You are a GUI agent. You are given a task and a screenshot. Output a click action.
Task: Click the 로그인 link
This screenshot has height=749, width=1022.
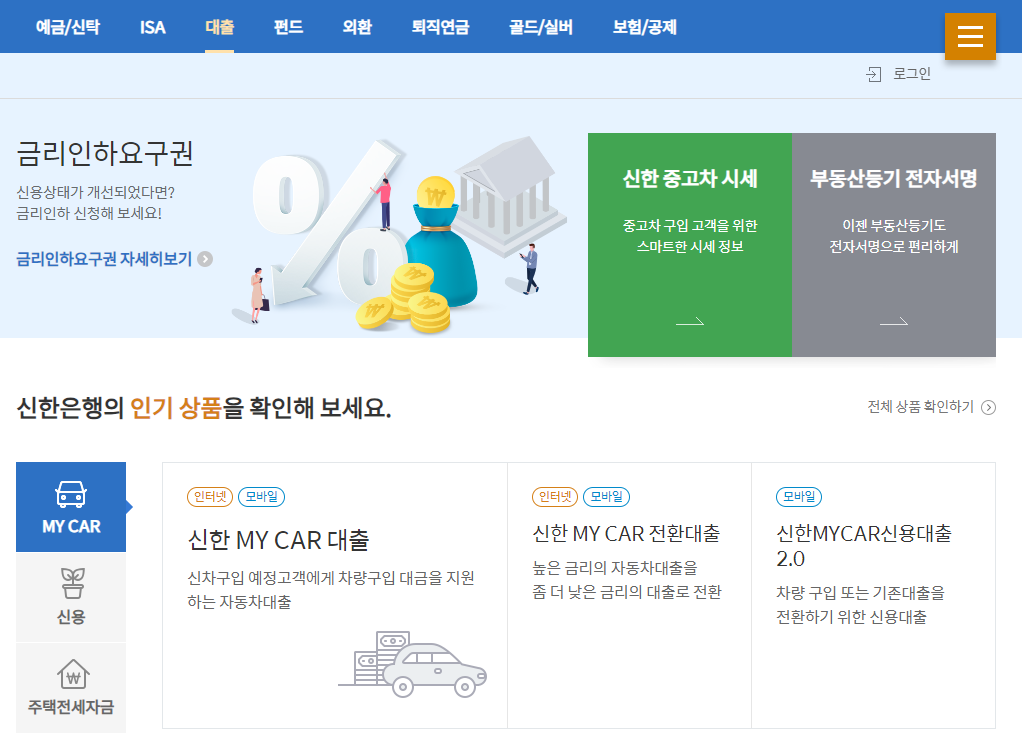pyautogui.click(x=911, y=74)
